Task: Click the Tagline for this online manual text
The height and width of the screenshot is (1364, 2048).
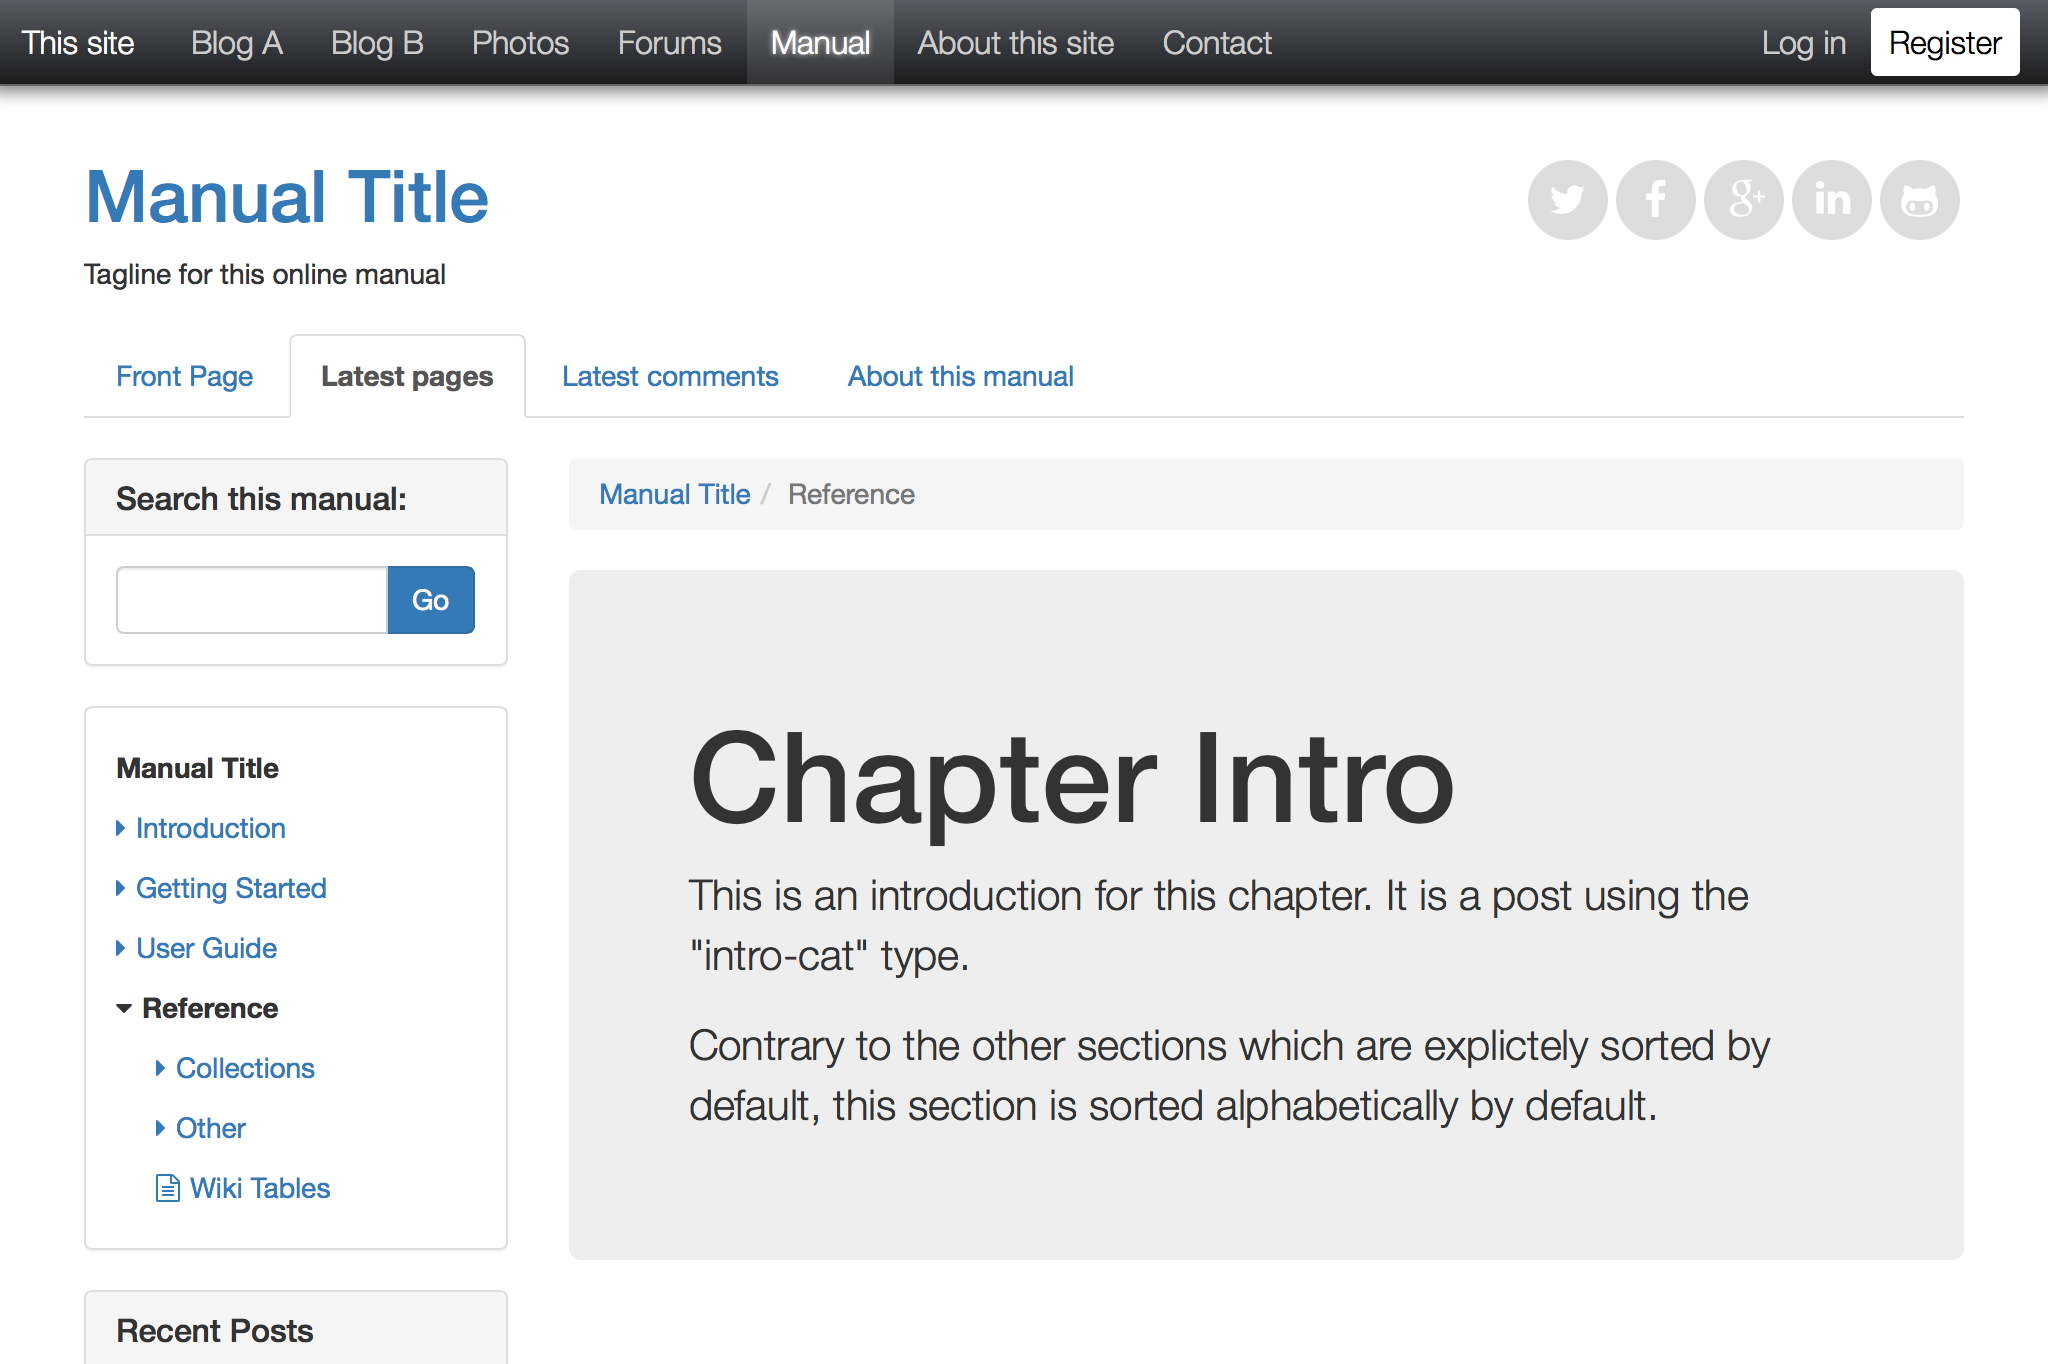Action: (x=265, y=274)
